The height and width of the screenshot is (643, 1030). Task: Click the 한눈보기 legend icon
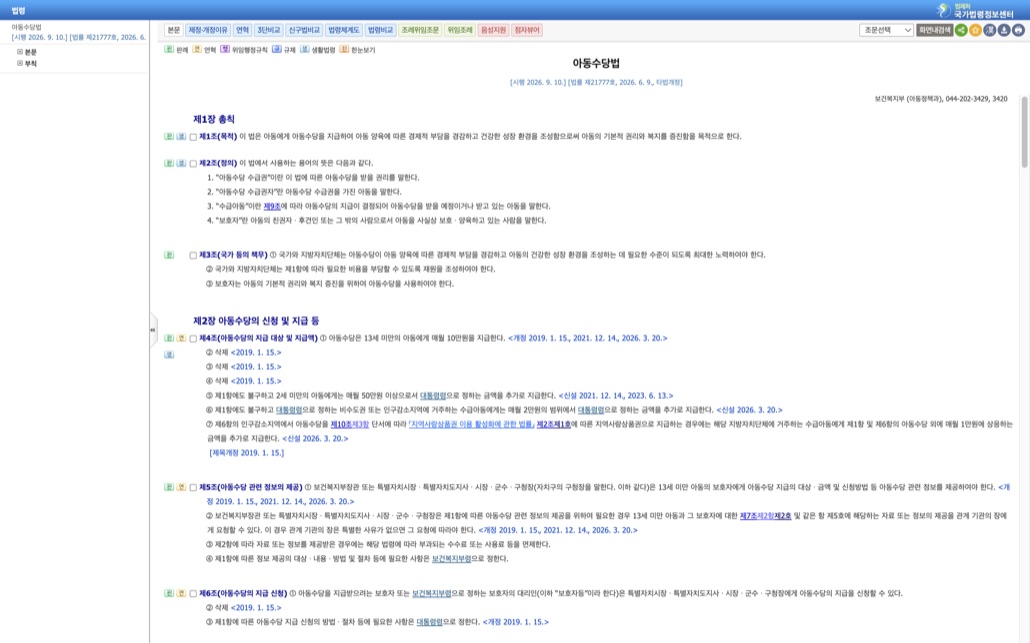pos(344,49)
